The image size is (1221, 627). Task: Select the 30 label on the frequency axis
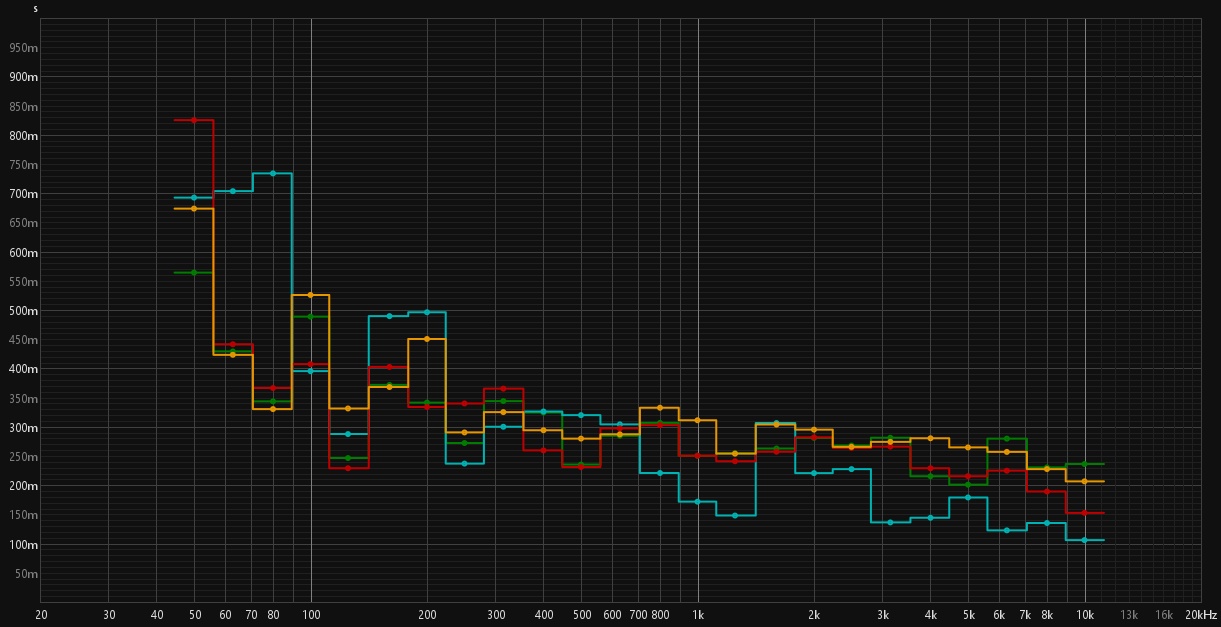109,614
